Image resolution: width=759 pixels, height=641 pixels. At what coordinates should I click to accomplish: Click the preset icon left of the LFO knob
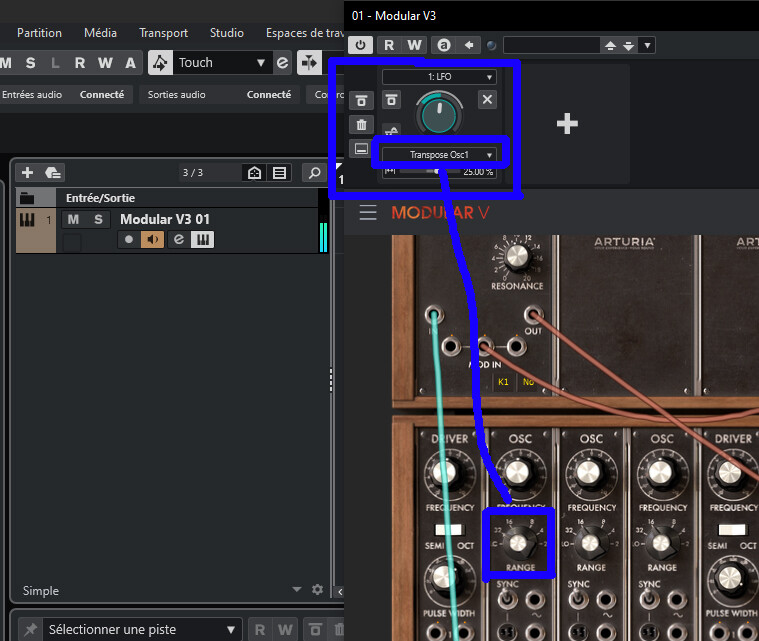click(x=392, y=100)
